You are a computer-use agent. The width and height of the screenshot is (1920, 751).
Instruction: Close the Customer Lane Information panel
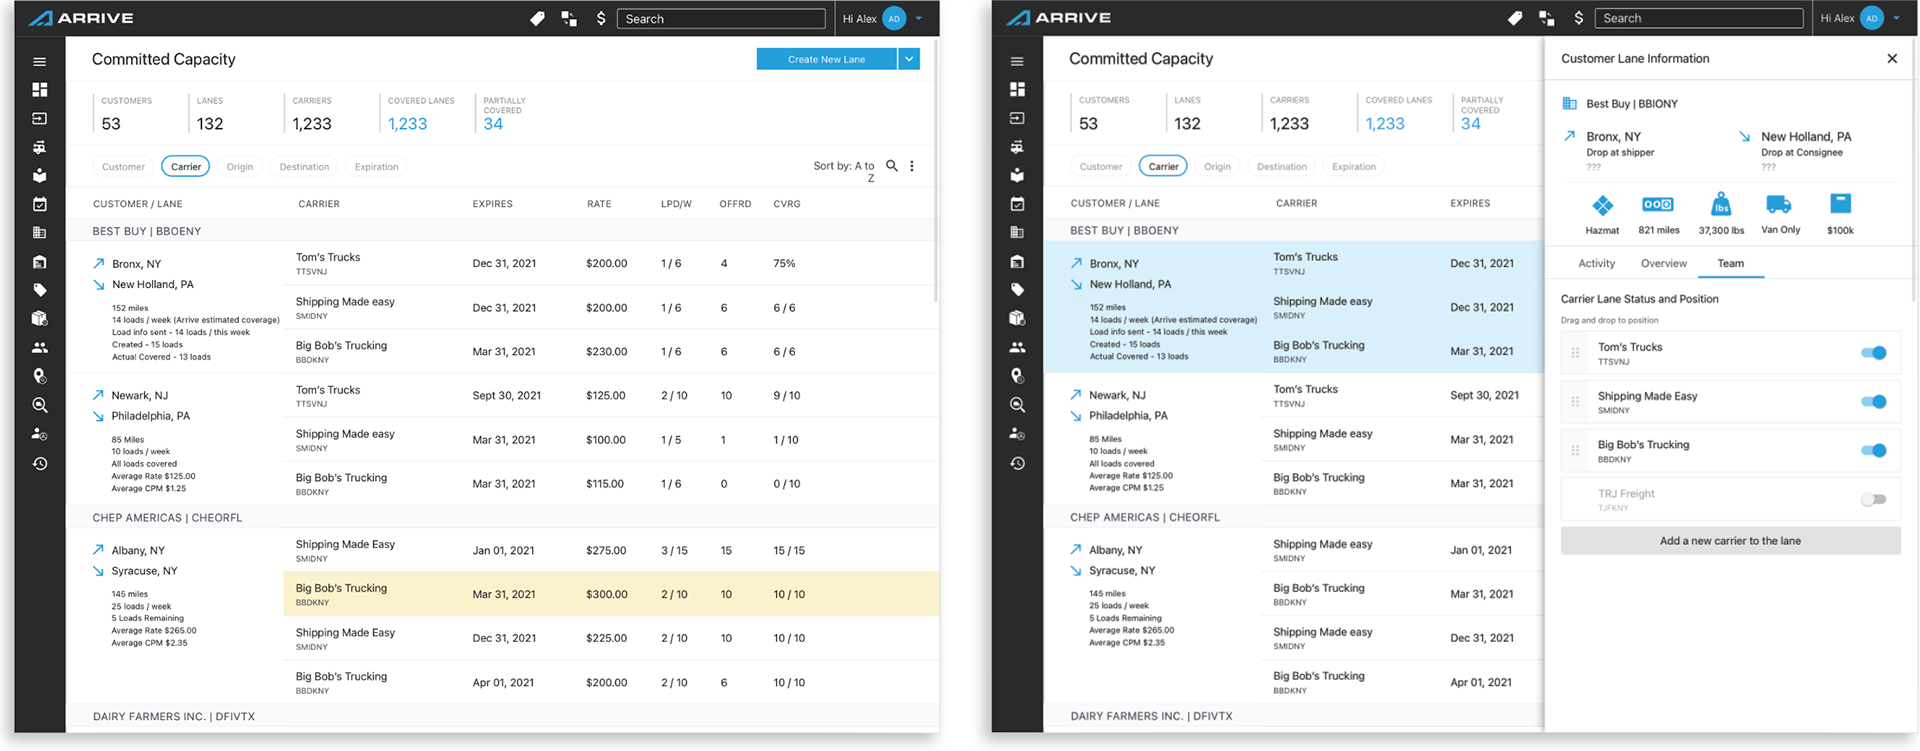click(1892, 59)
